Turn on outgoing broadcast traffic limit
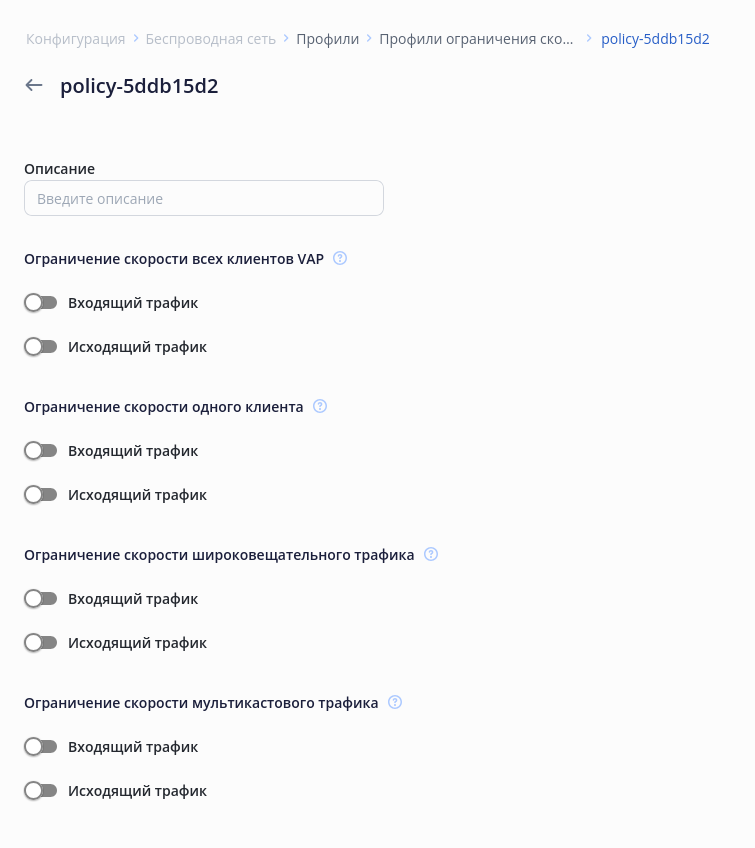This screenshot has width=755, height=848. (x=41, y=643)
